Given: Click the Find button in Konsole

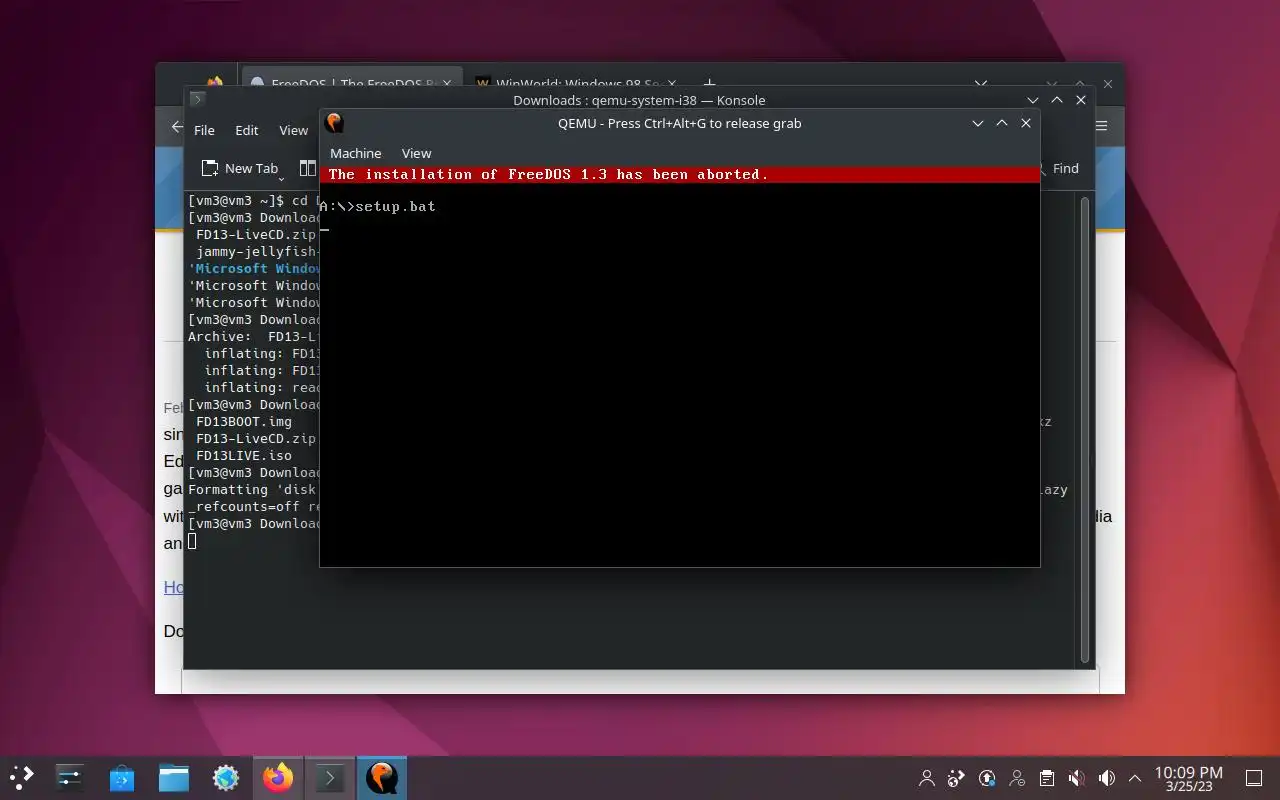Looking at the screenshot, I should click(x=1060, y=168).
